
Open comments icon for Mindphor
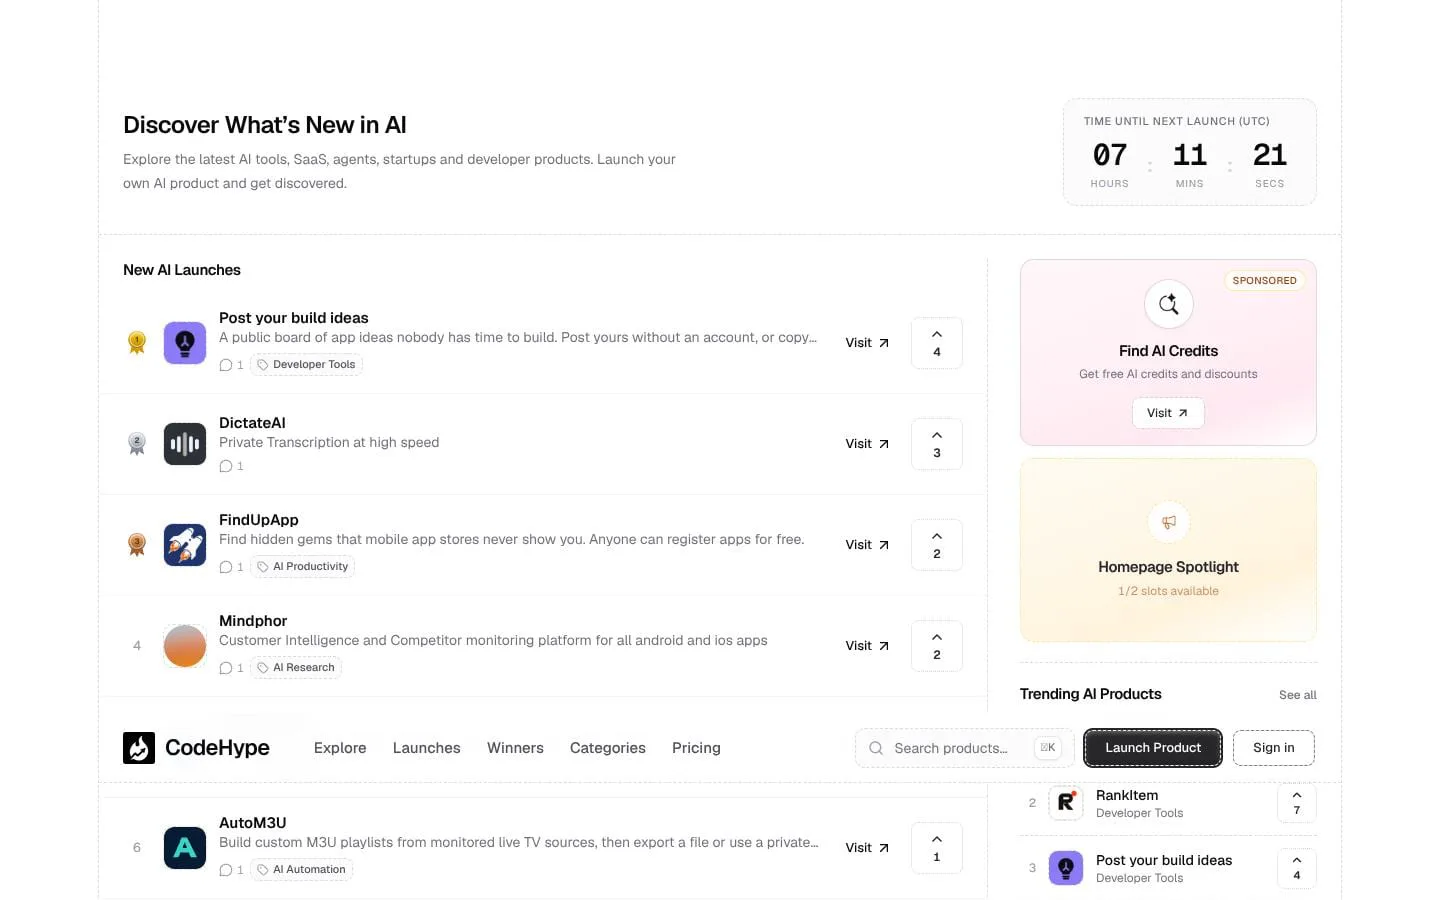(226, 668)
